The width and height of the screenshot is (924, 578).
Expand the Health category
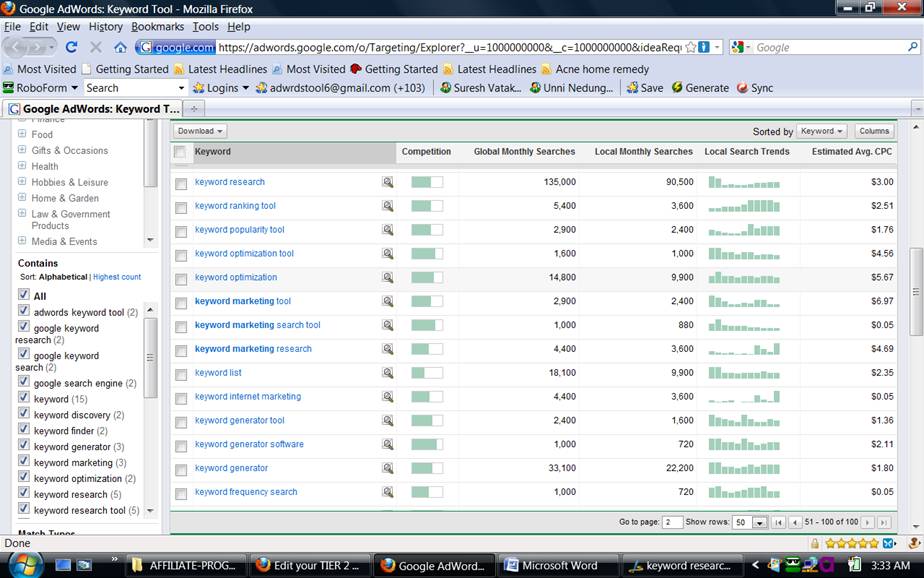coord(22,166)
